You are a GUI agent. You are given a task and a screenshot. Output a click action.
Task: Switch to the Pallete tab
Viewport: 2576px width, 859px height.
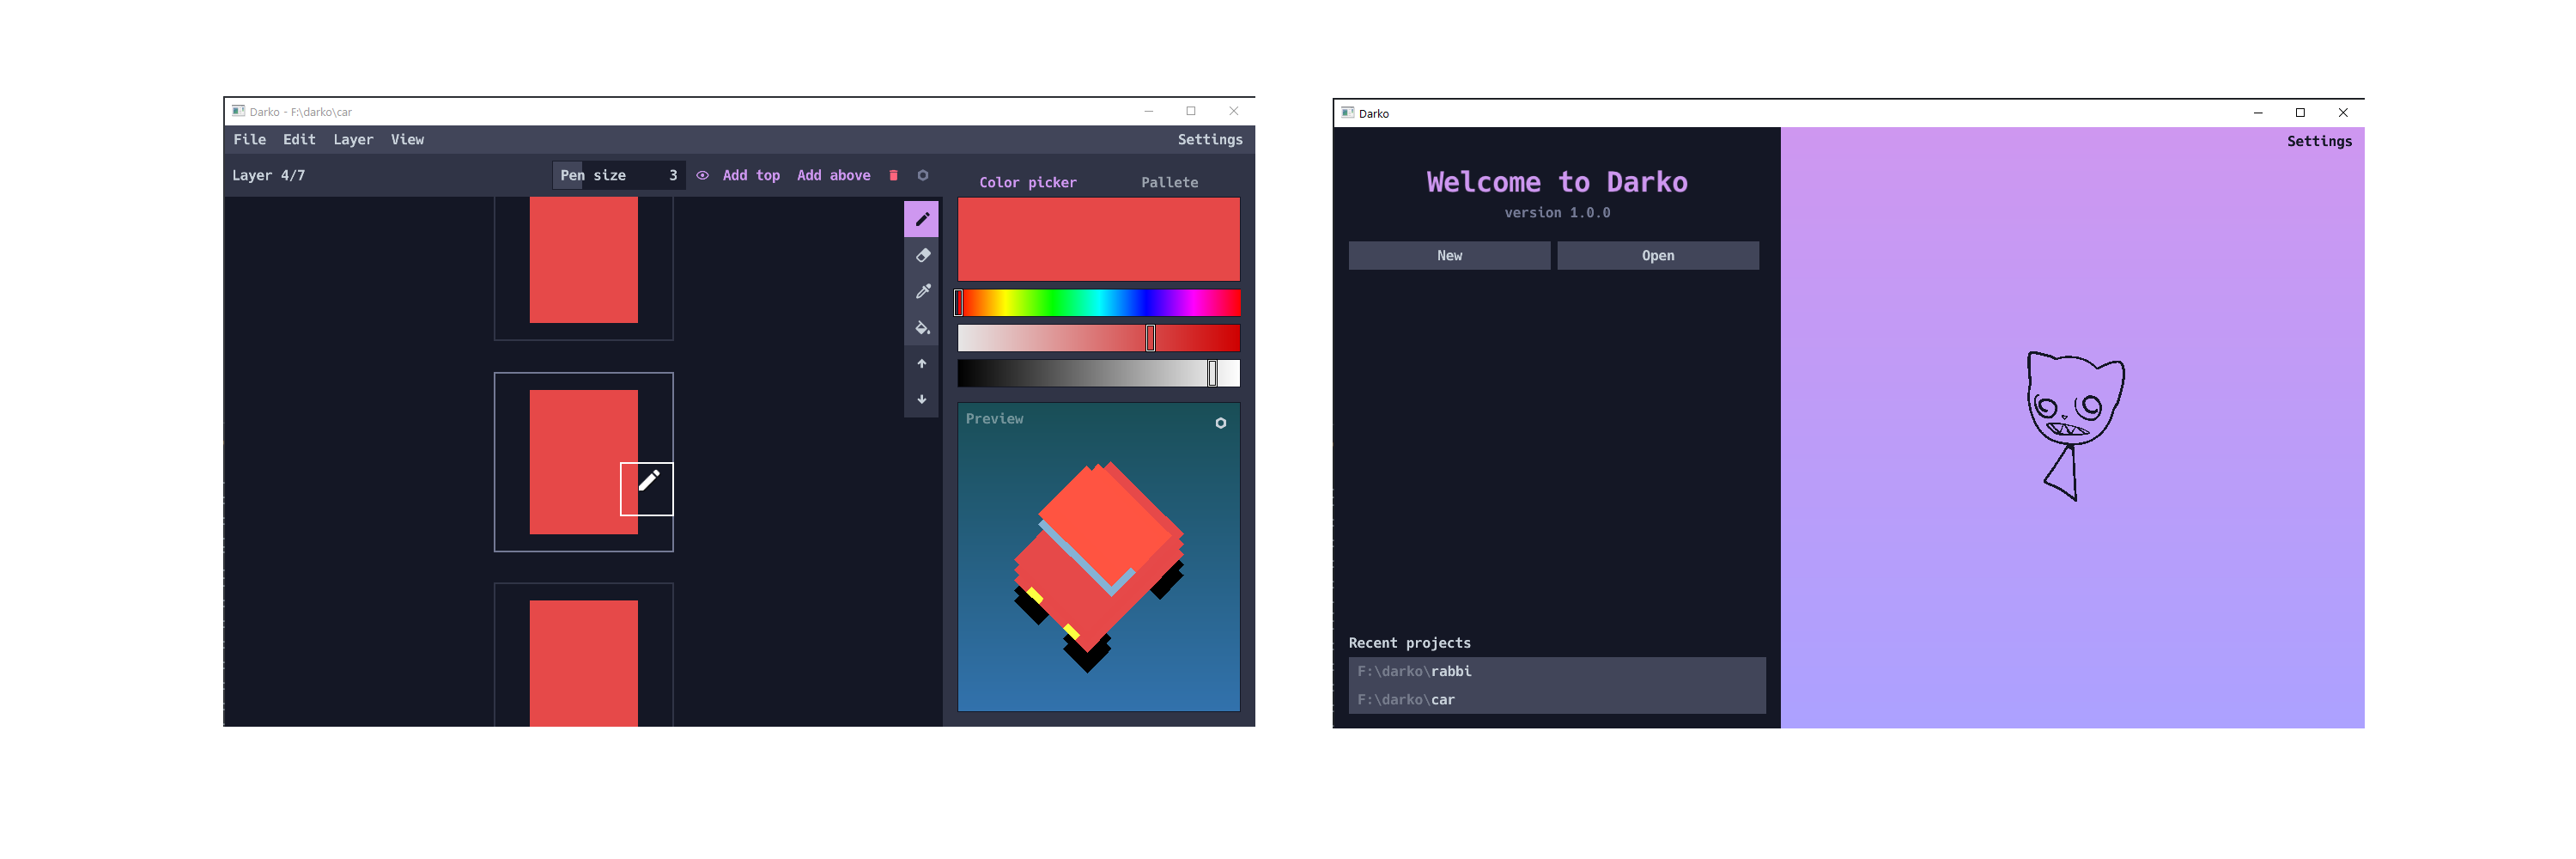1169,182
